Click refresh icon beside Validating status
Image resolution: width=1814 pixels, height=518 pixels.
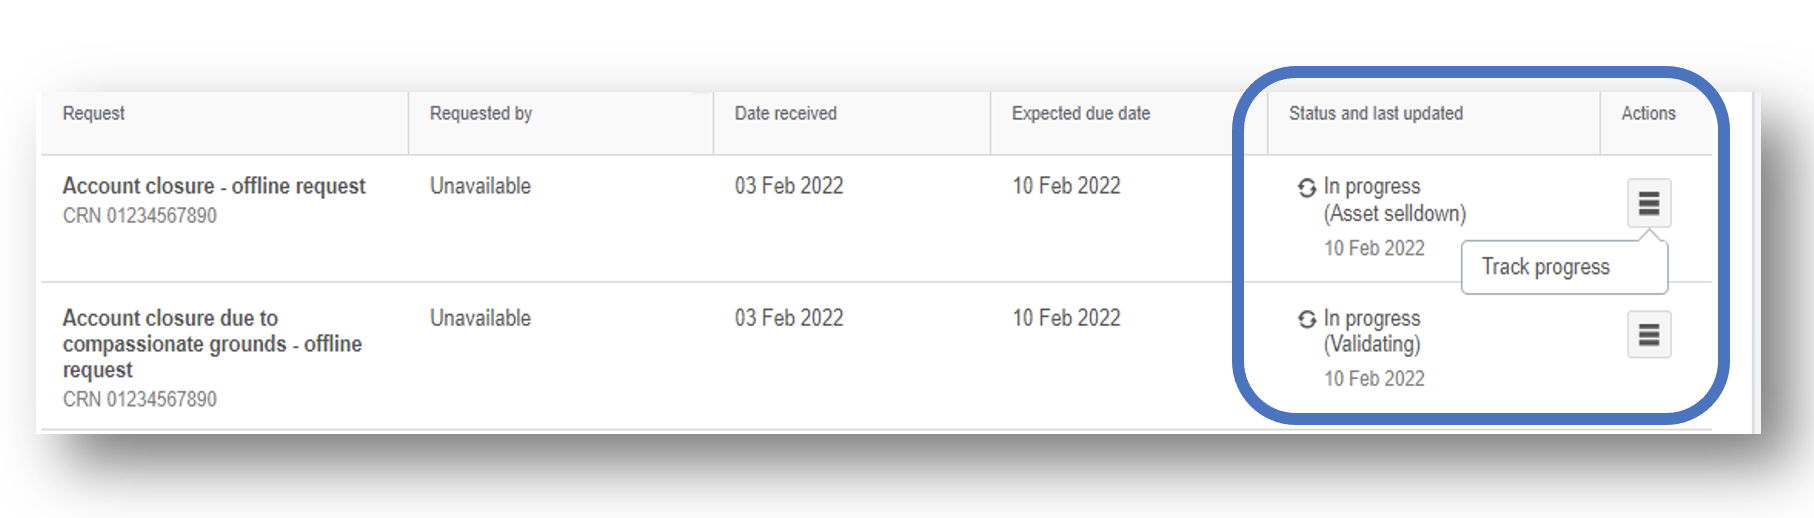pos(1306,319)
